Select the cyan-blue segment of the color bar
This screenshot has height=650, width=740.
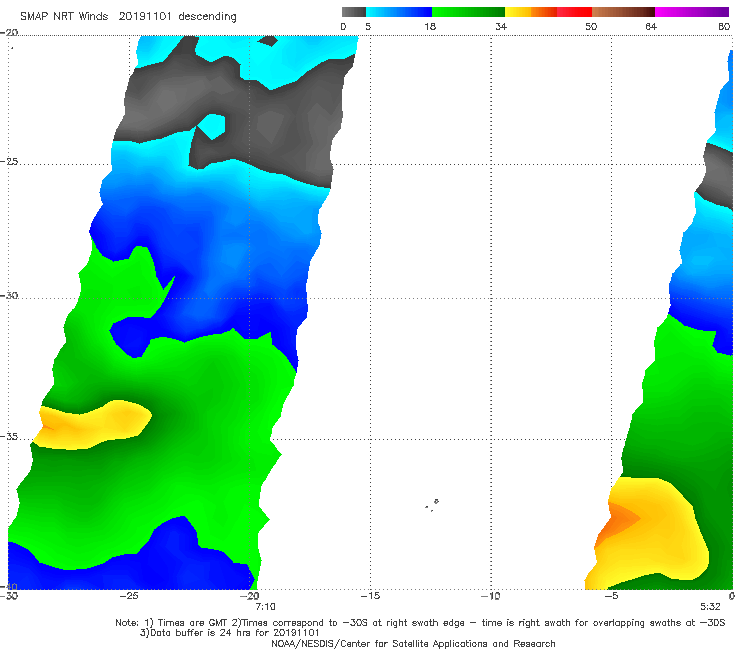[399, 12]
